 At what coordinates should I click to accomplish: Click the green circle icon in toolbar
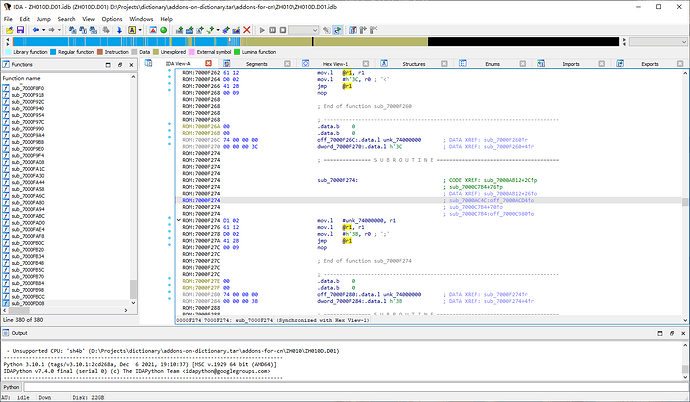163,30
